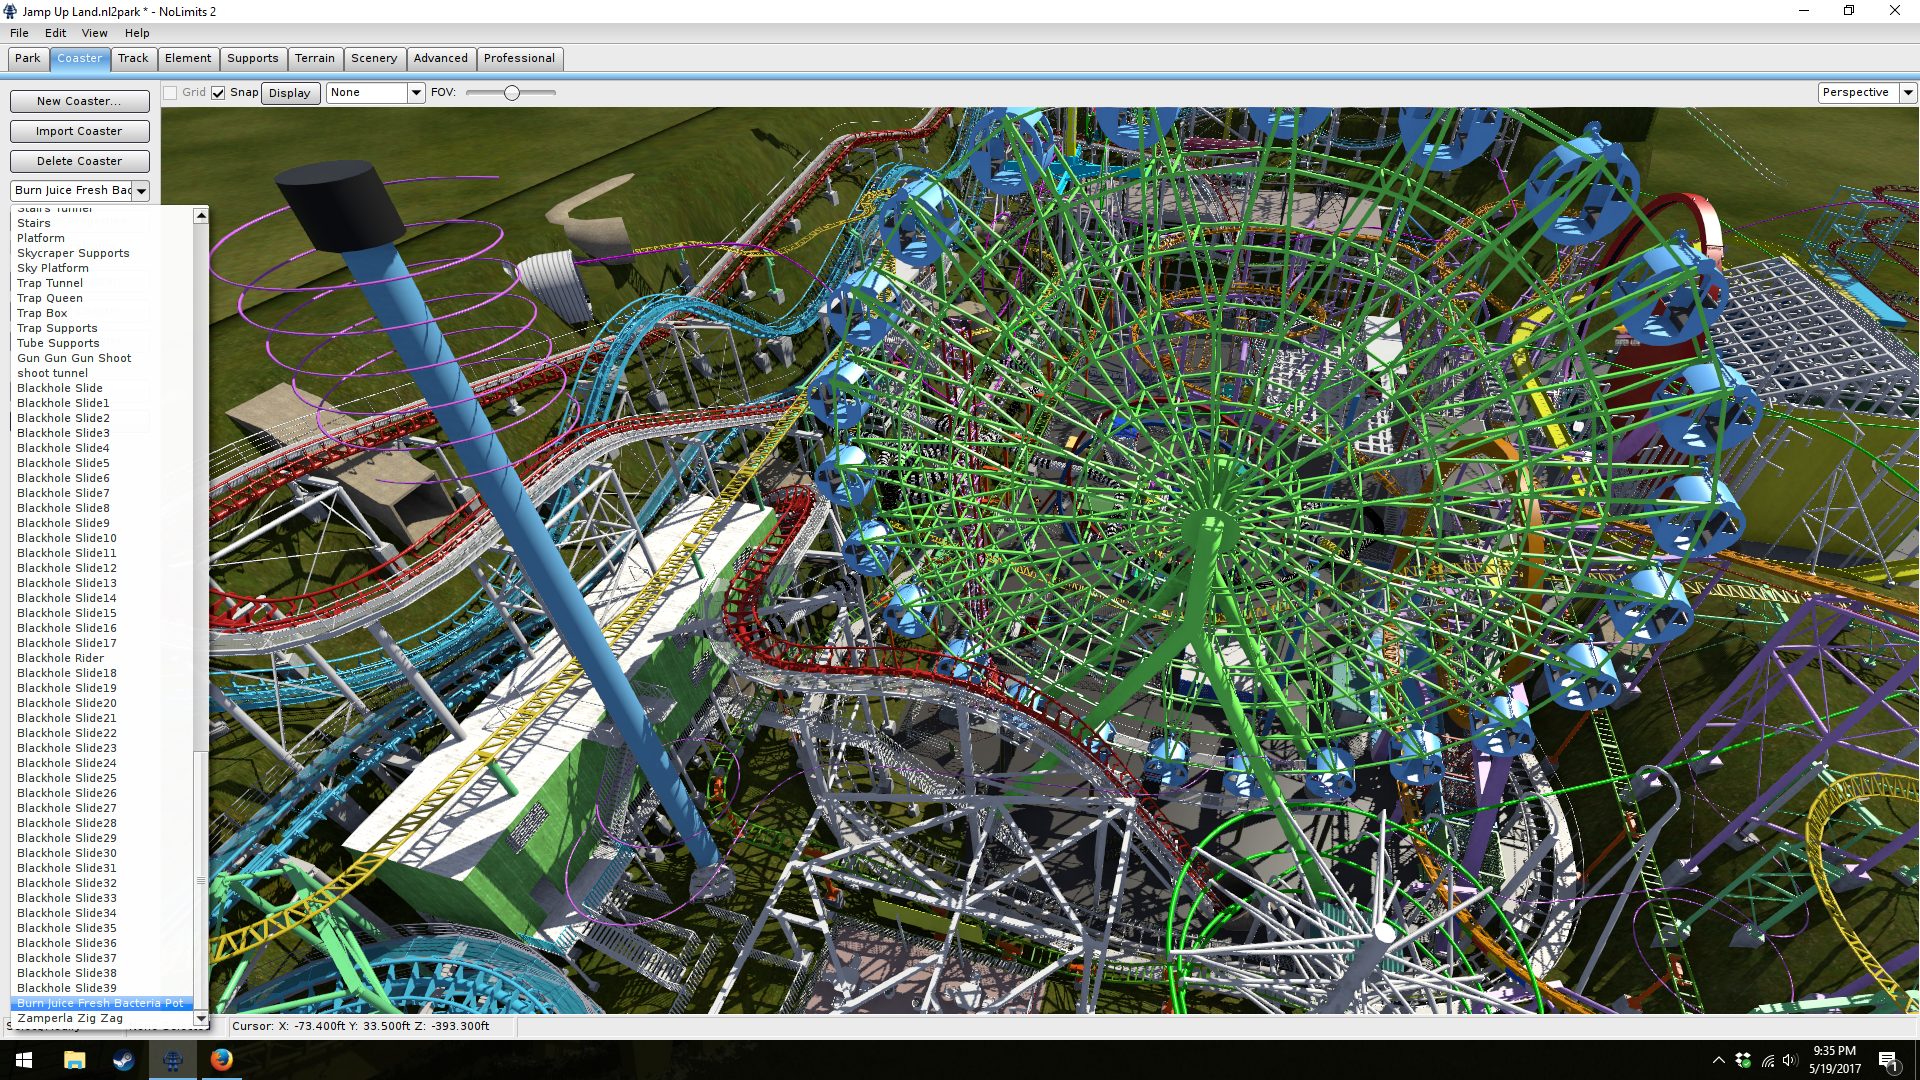The width and height of the screenshot is (1920, 1080).
Task: Click the coaster list scroll down arrow
Action: click(x=201, y=1018)
